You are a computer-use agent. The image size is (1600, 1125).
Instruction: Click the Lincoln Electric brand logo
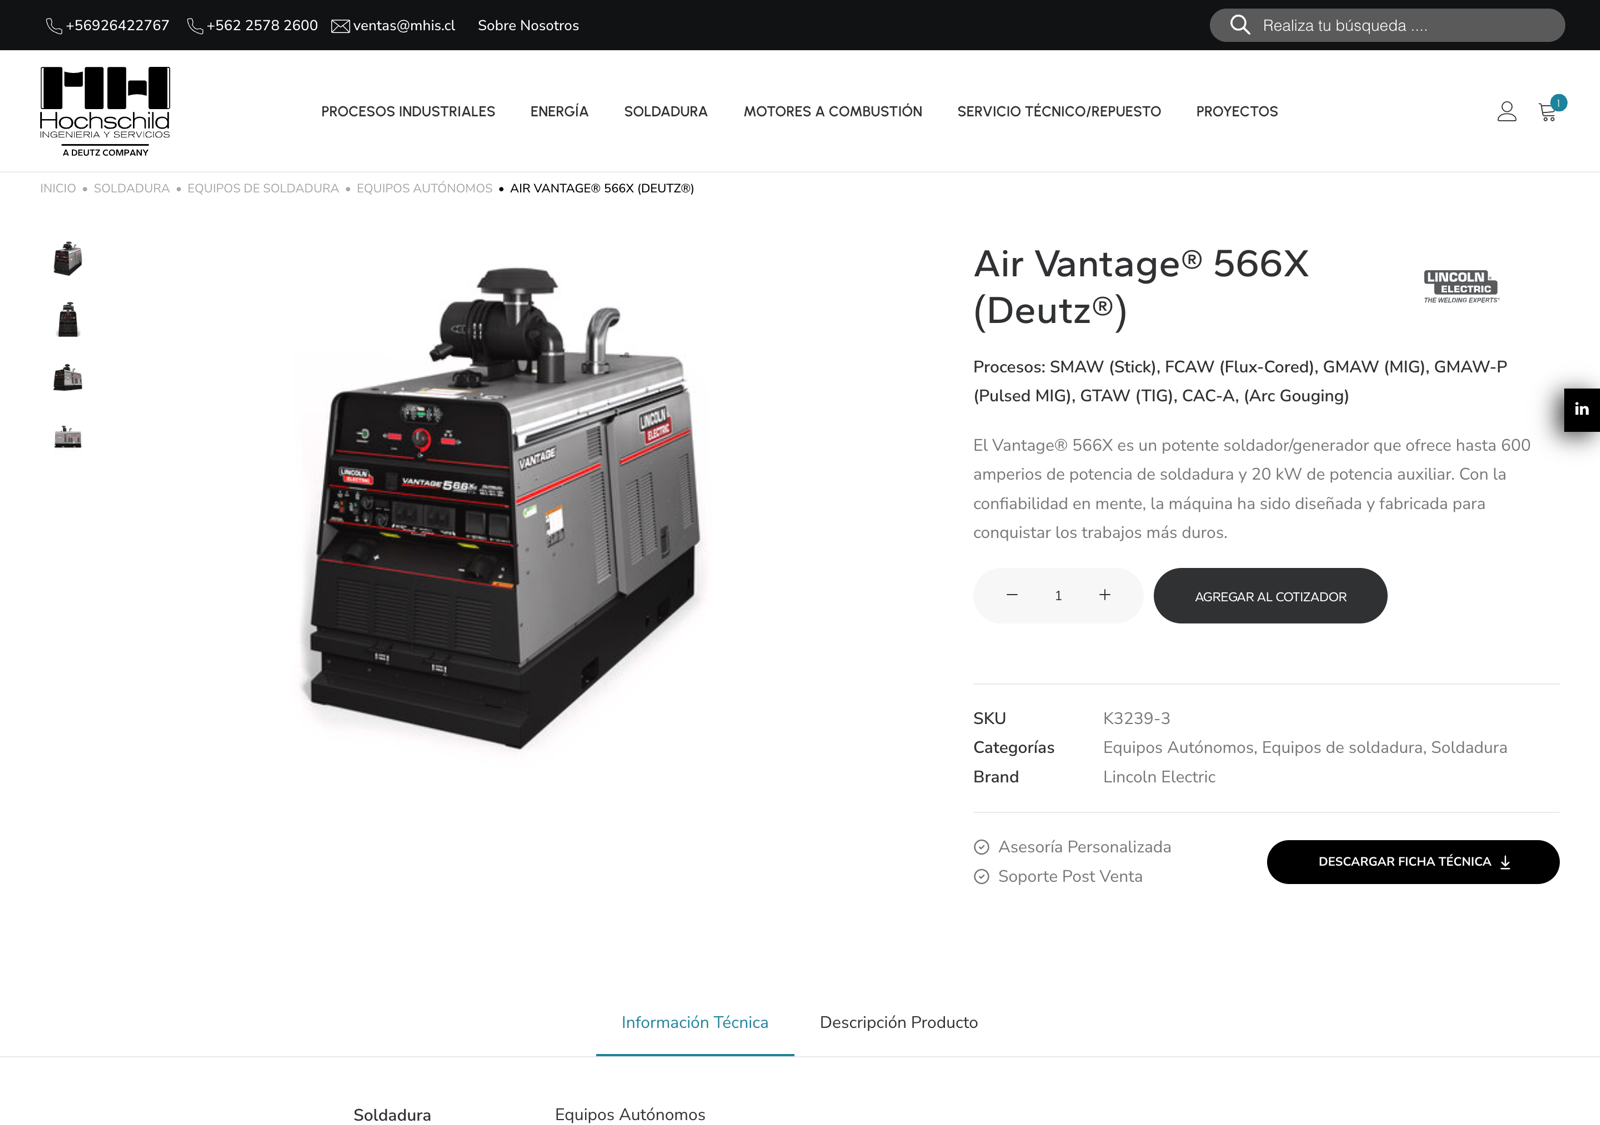point(1460,286)
